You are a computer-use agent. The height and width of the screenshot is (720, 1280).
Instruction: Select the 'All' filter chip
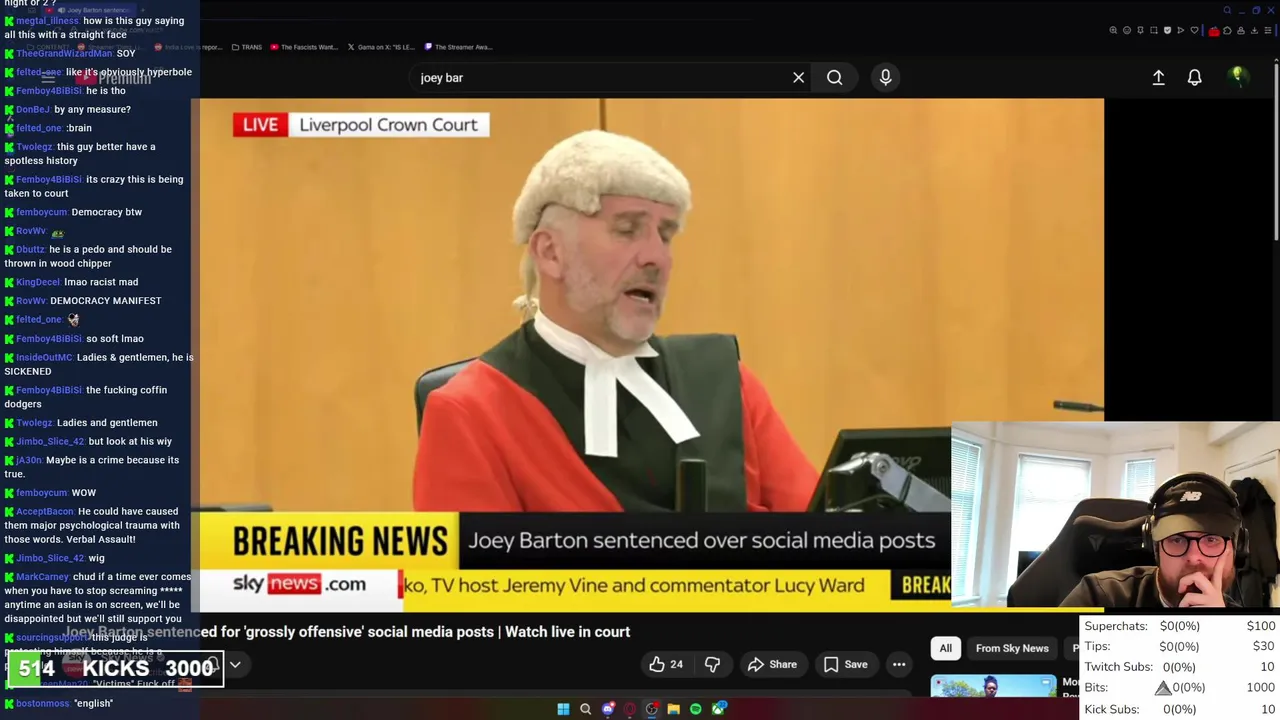click(x=945, y=648)
